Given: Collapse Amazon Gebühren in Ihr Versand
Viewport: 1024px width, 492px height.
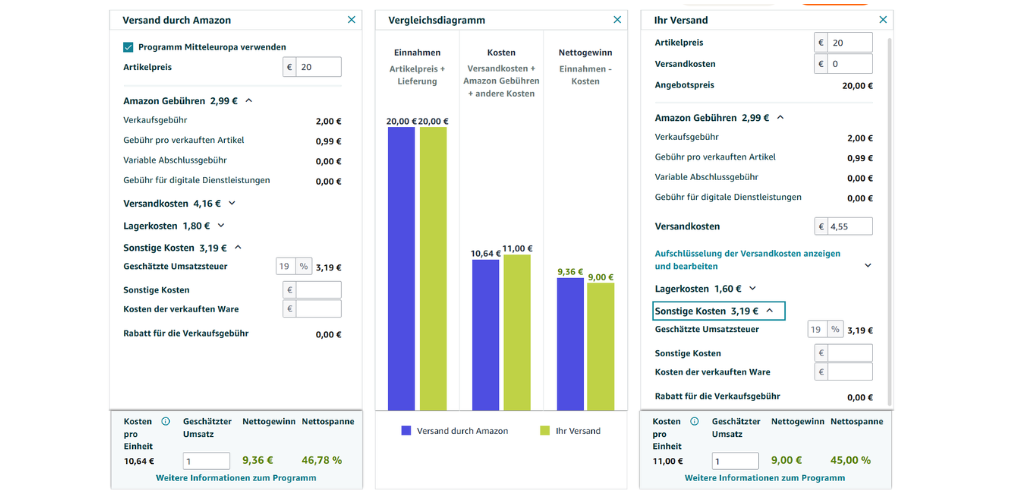Looking at the screenshot, I should [780, 118].
